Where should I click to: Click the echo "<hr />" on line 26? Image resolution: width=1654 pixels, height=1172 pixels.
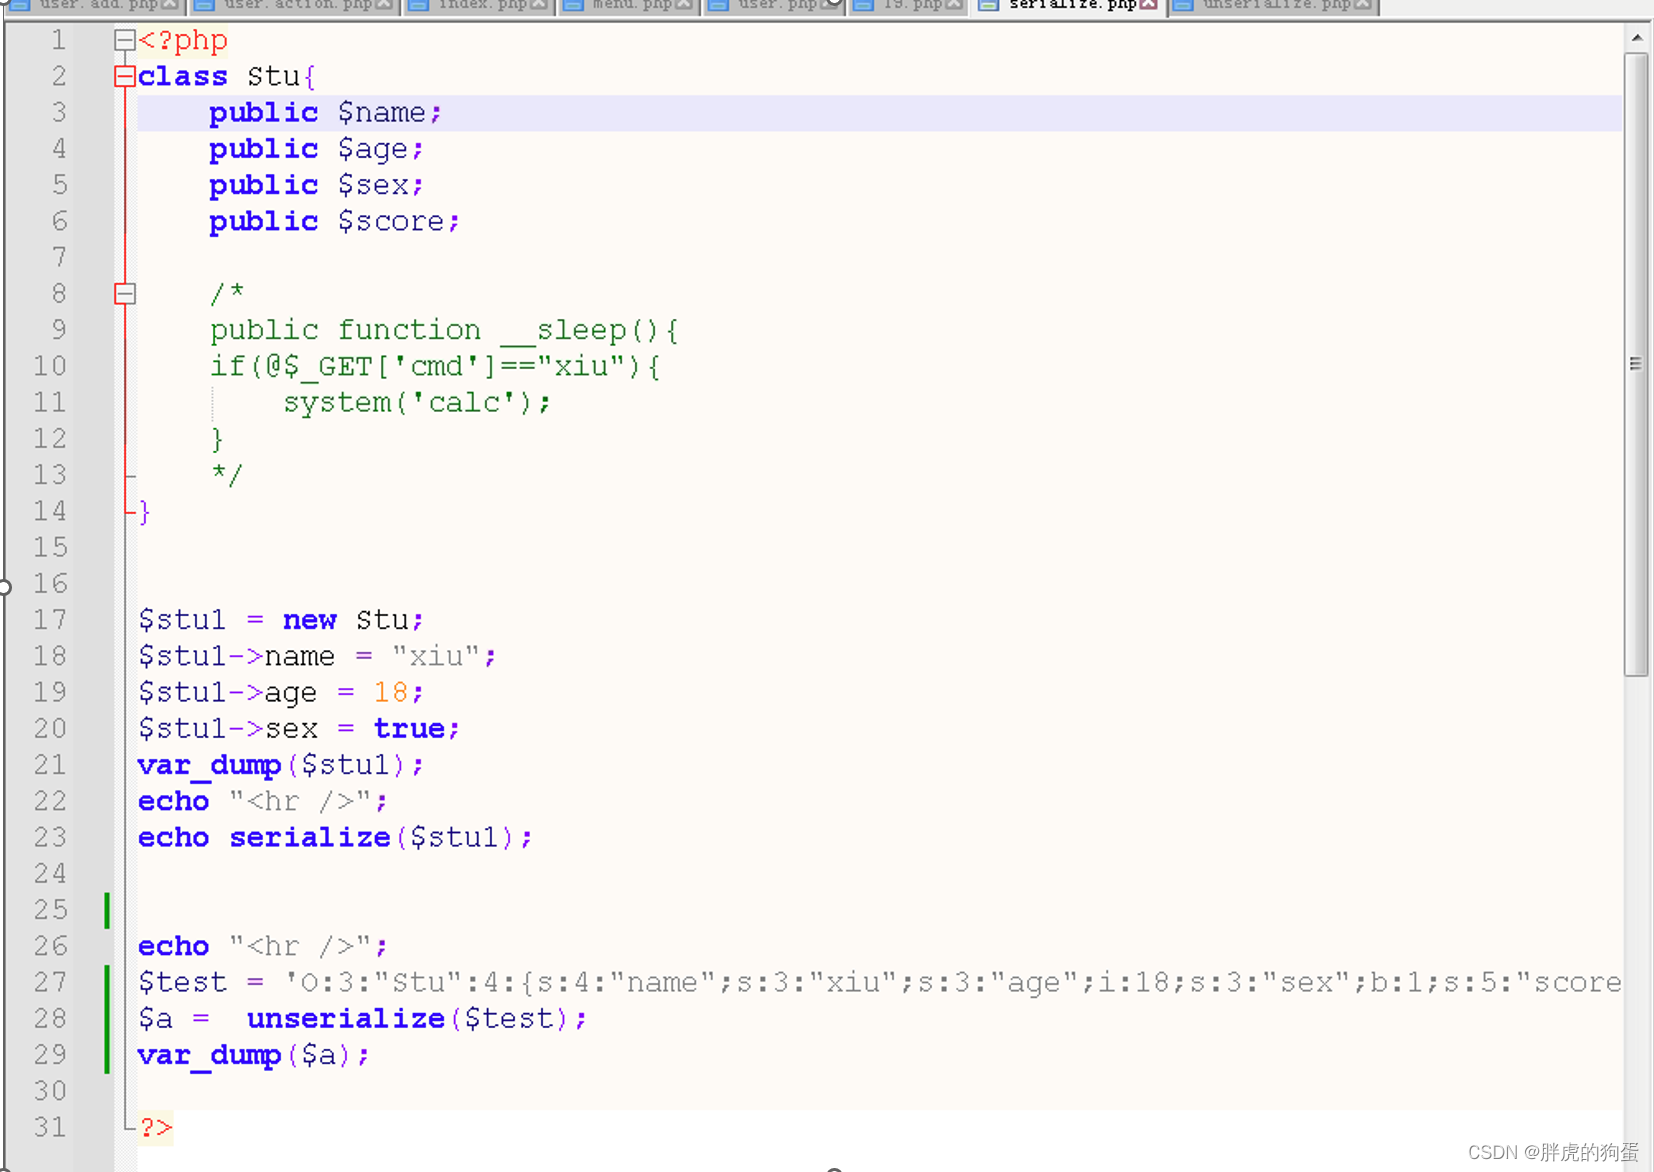[x=262, y=946]
